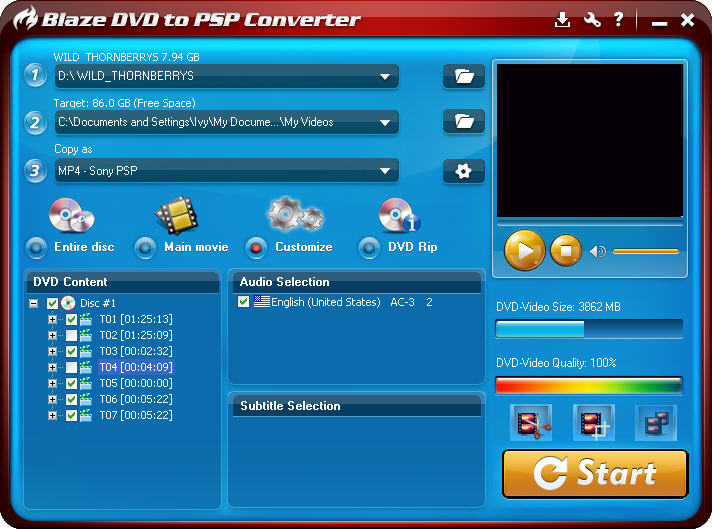Image resolution: width=712 pixels, height=529 pixels.
Task: Open the MP4 - Sony PSP format dropdown
Action: (x=385, y=171)
